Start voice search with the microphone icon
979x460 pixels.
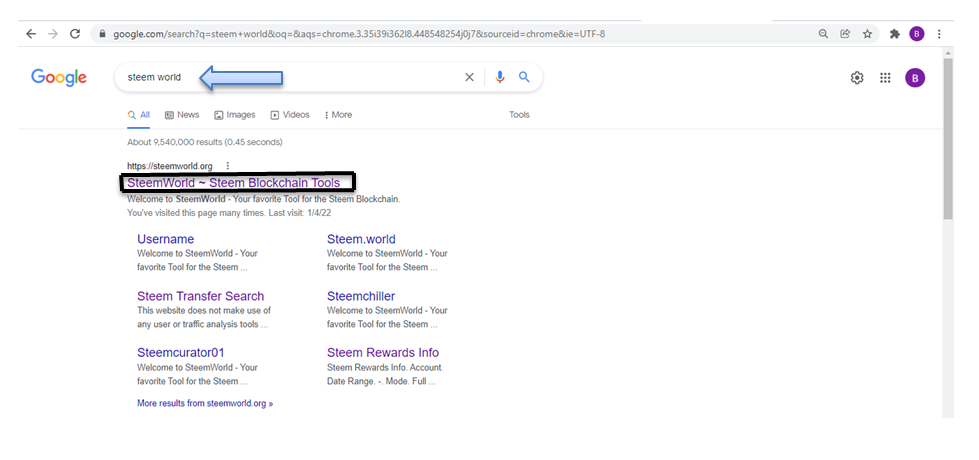tap(499, 77)
